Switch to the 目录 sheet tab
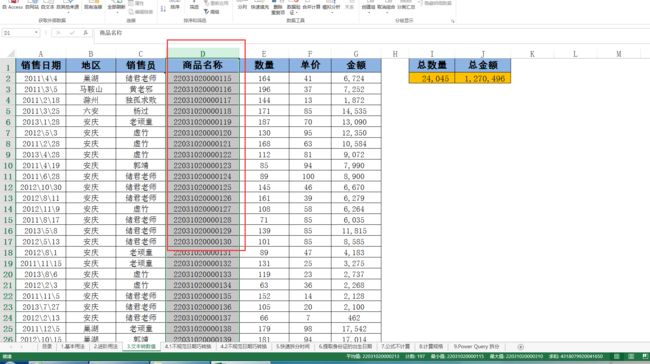Image resolution: width=650 pixels, height=364 pixels. click(x=47, y=347)
